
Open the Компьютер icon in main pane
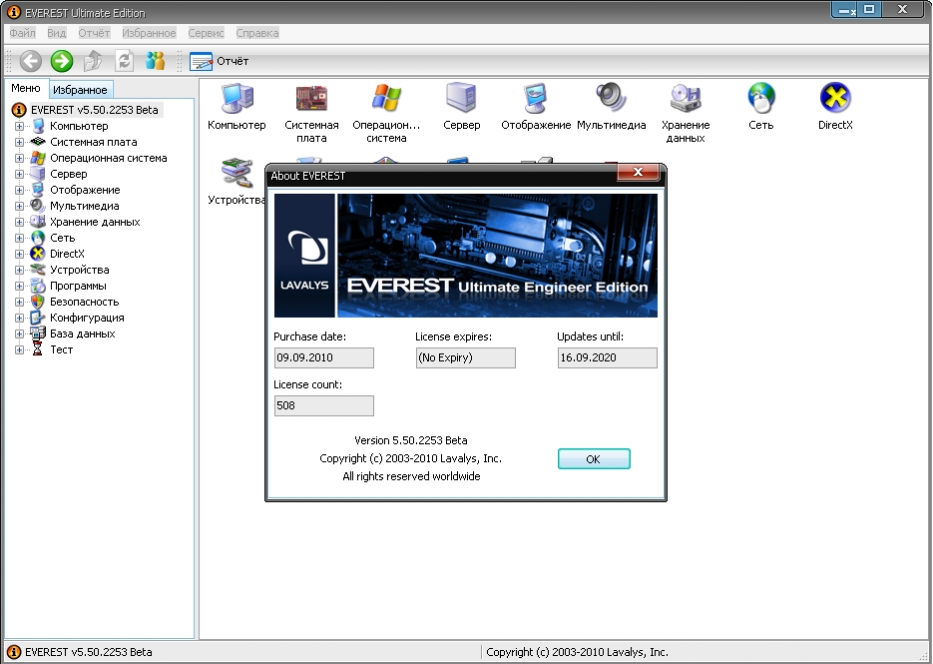pyautogui.click(x=237, y=100)
